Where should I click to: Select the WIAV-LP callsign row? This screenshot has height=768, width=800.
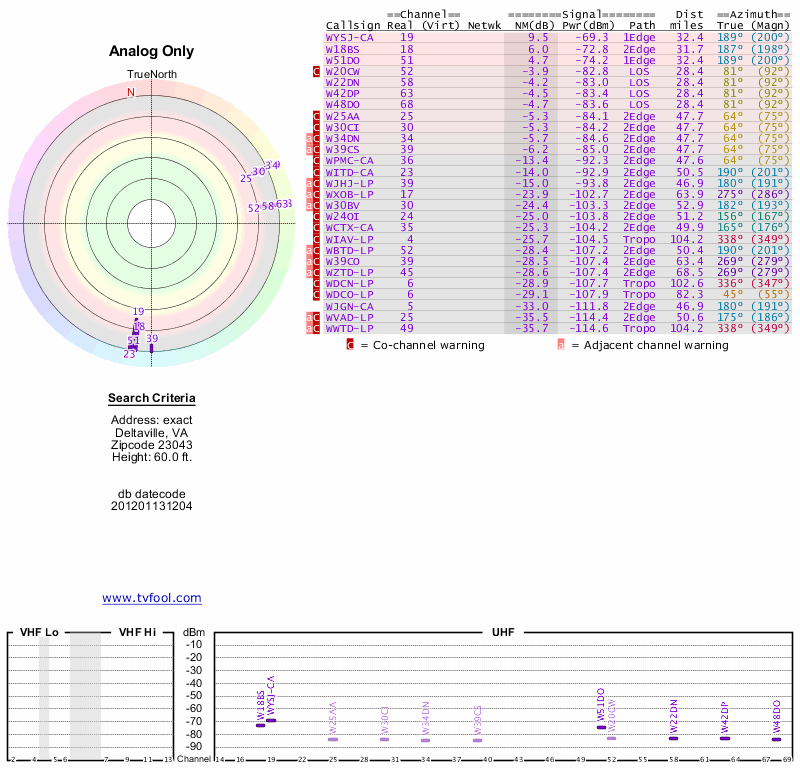(x=349, y=239)
